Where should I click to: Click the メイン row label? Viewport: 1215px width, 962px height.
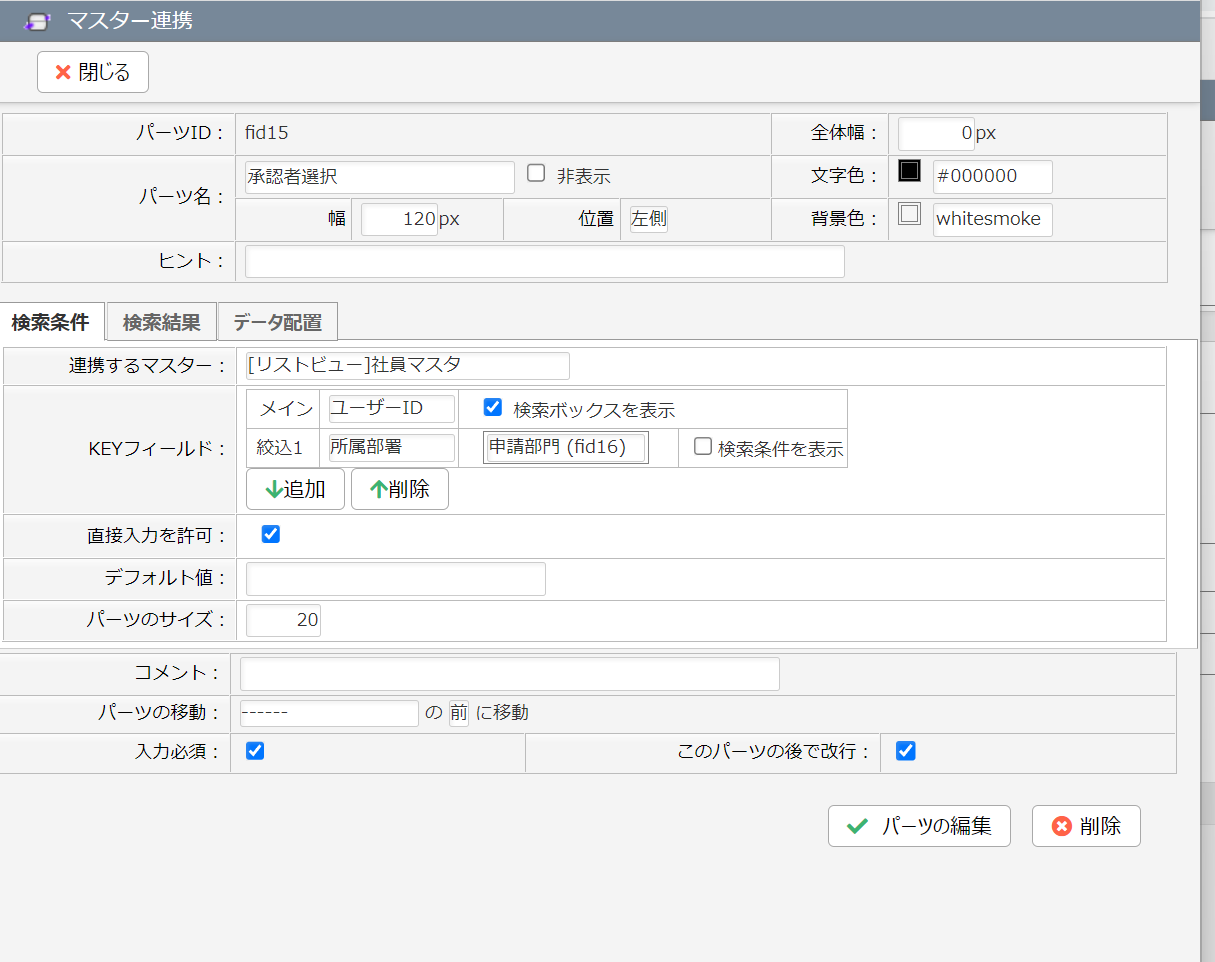tap(284, 409)
